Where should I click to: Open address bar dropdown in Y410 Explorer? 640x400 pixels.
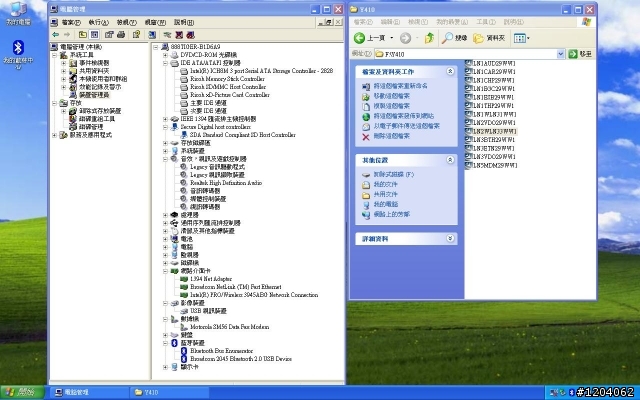click(x=560, y=54)
